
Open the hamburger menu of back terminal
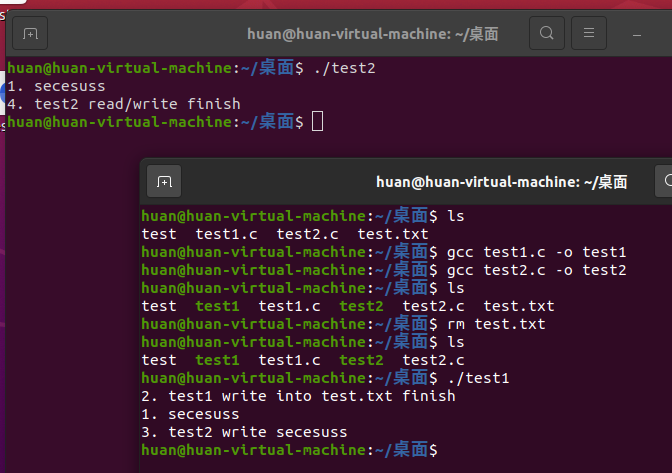click(589, 33)
